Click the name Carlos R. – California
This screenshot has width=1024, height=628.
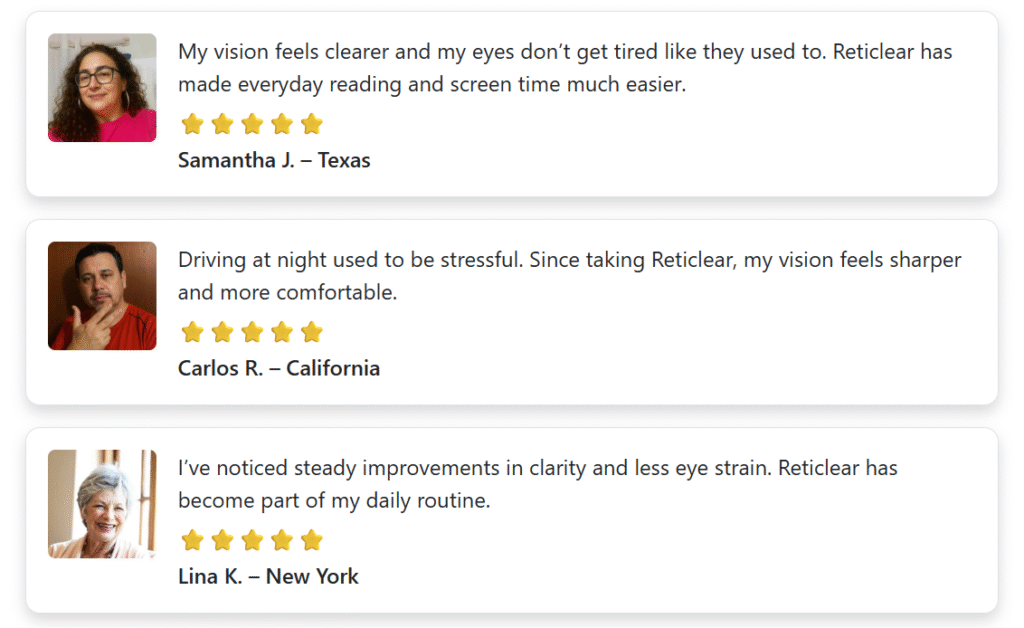279,368
